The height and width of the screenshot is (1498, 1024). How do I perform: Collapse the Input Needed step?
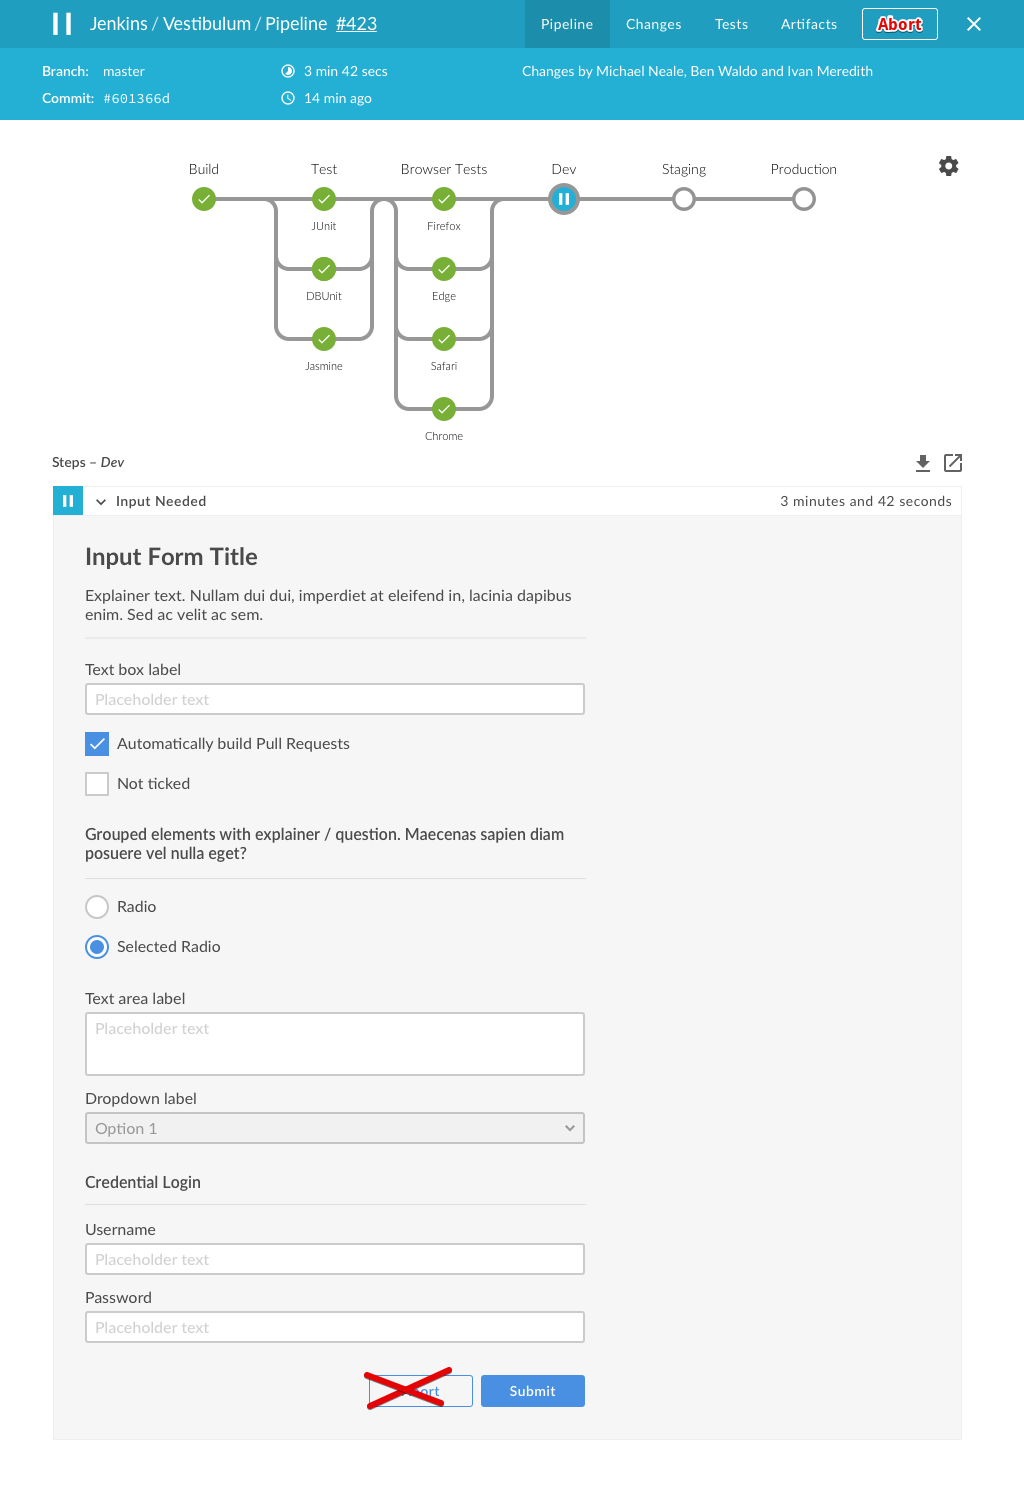click(101, 502)
